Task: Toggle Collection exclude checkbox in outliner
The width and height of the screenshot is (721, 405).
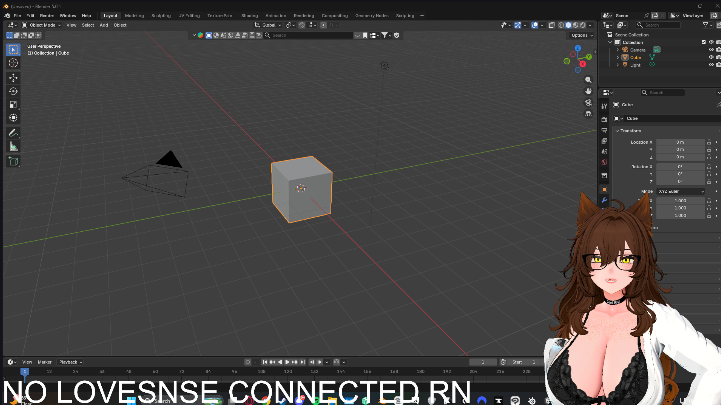Action: 704,42
